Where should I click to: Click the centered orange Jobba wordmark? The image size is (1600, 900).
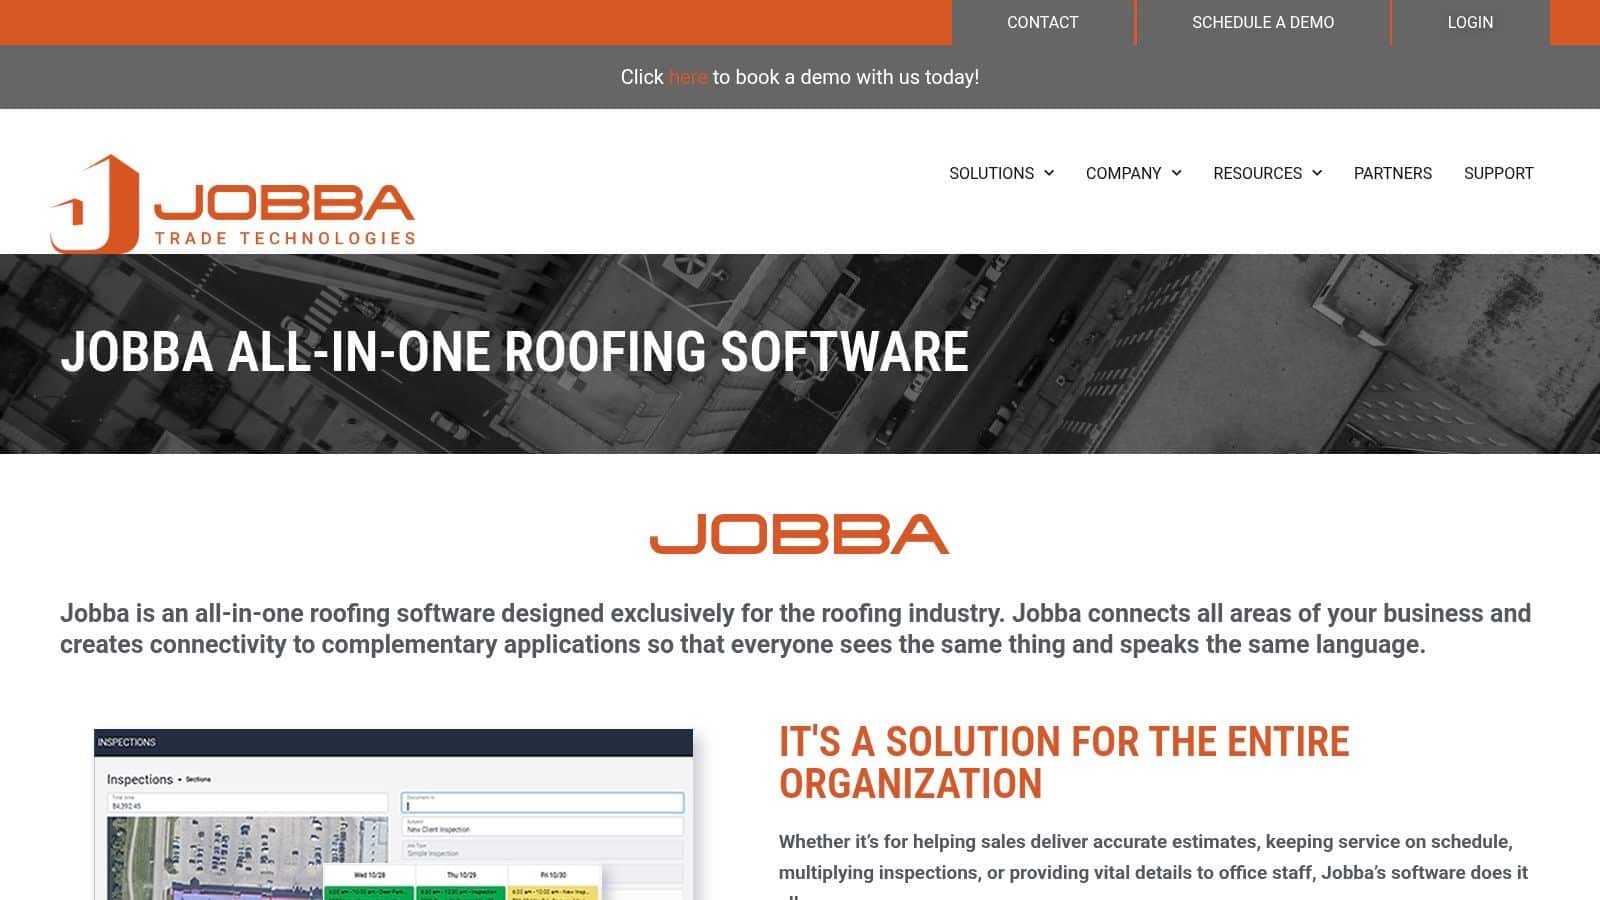pos(799,534)
